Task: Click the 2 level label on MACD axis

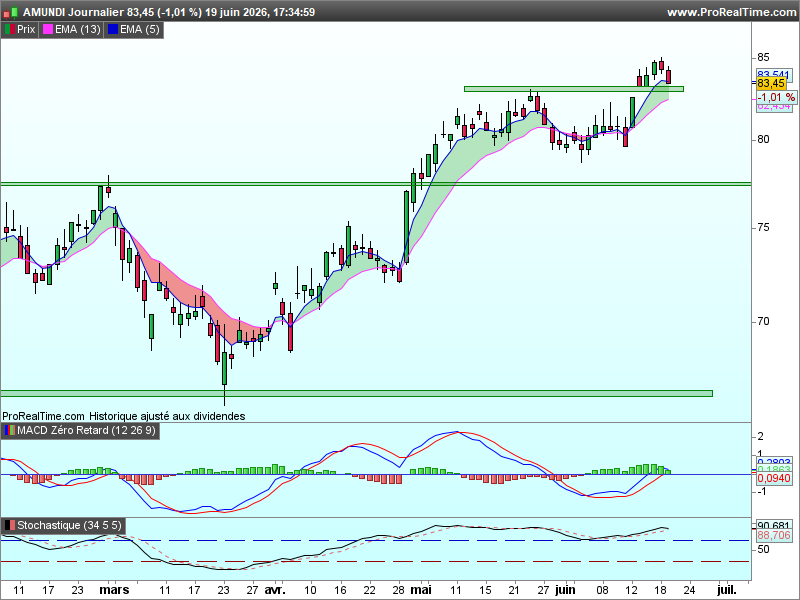Action: point(761,436)
